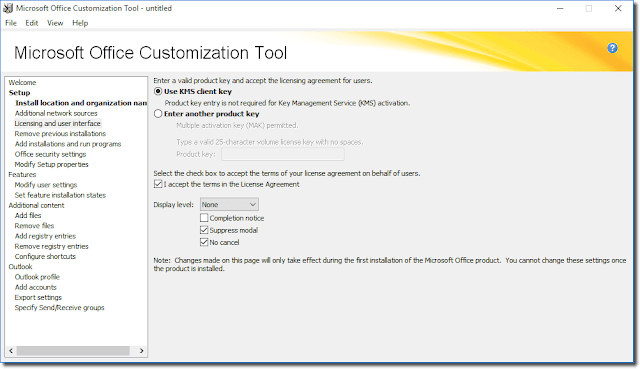Open the Add files page
Screen dimensions: 640x369
point(28,216)
